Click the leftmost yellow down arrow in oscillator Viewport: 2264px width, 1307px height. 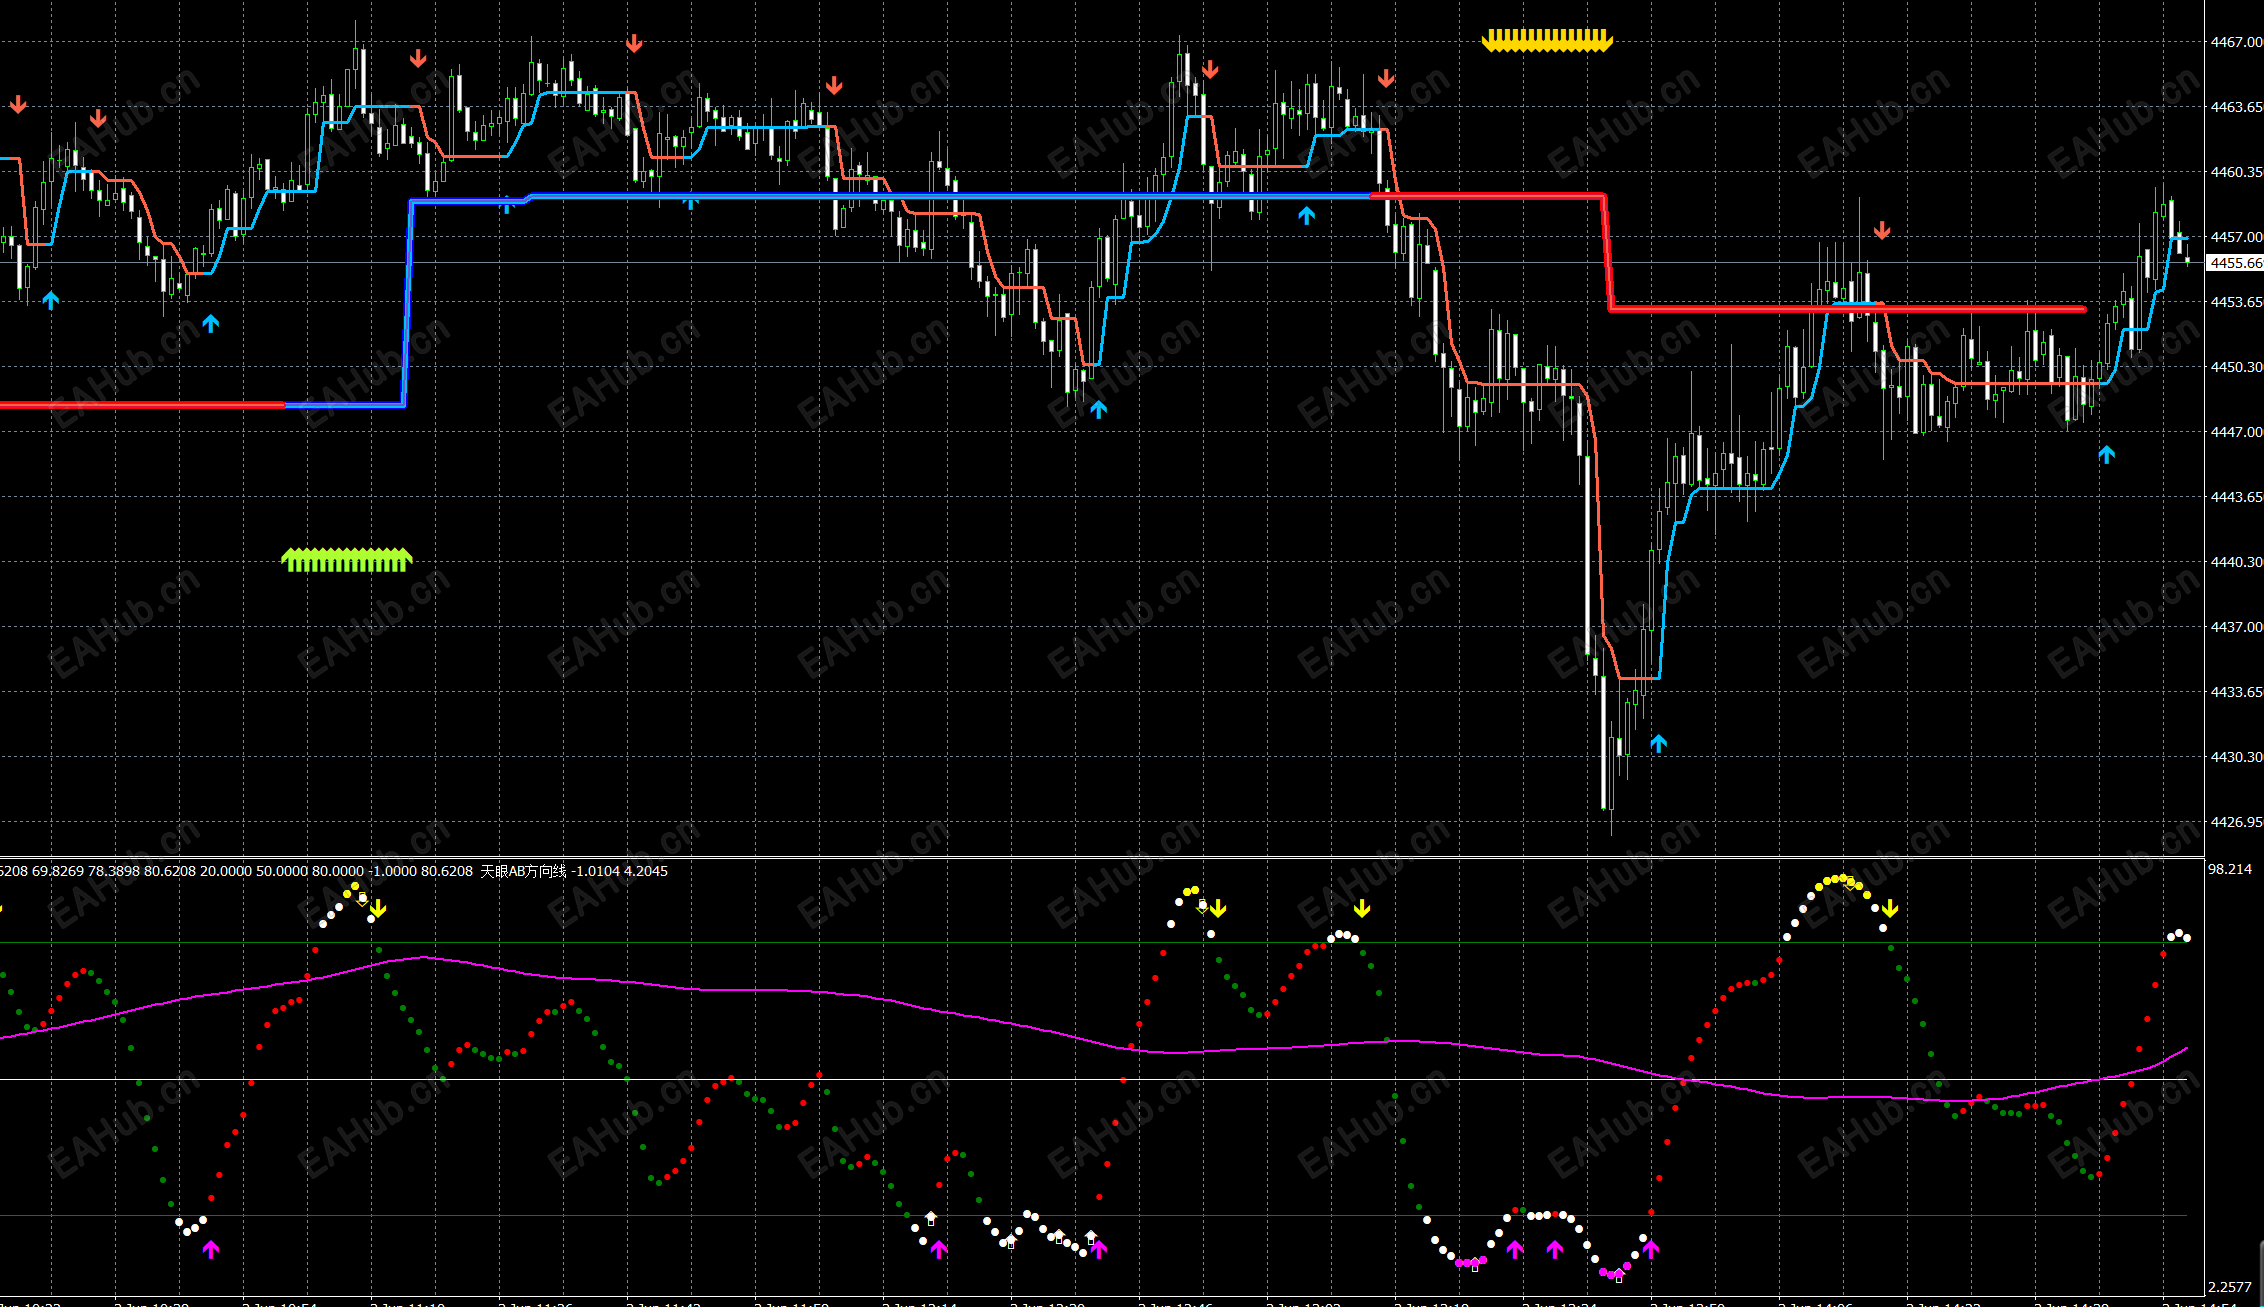click(377, 908)
